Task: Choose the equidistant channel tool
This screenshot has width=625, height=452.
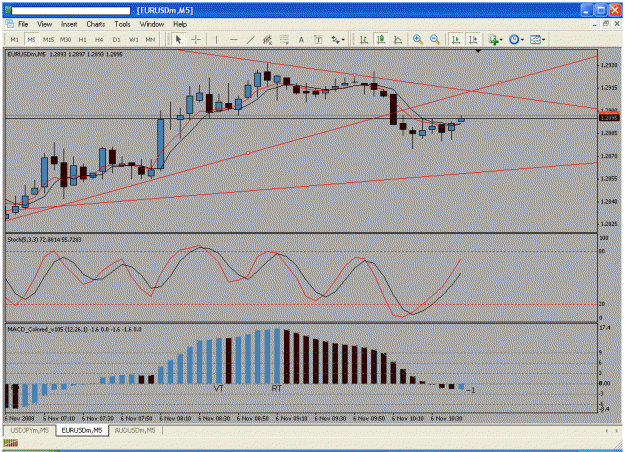Action: 267,39
